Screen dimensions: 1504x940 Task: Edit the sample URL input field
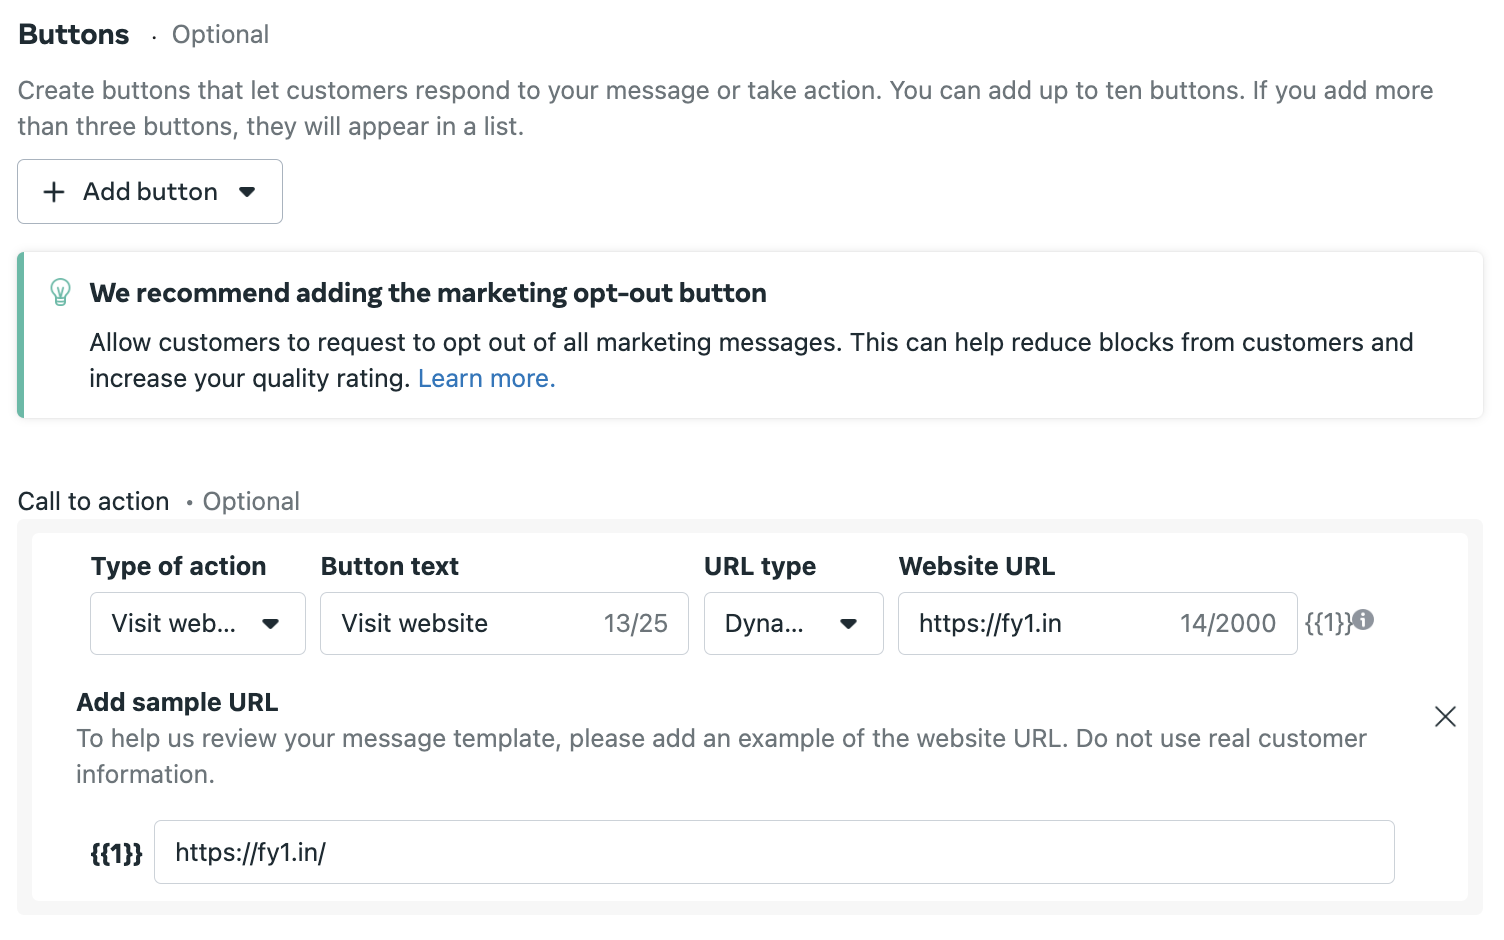click(773, 852)
